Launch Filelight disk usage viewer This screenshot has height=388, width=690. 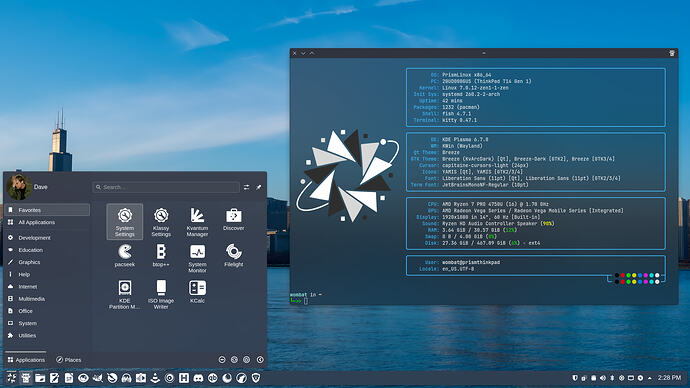(x=234, y=255)
